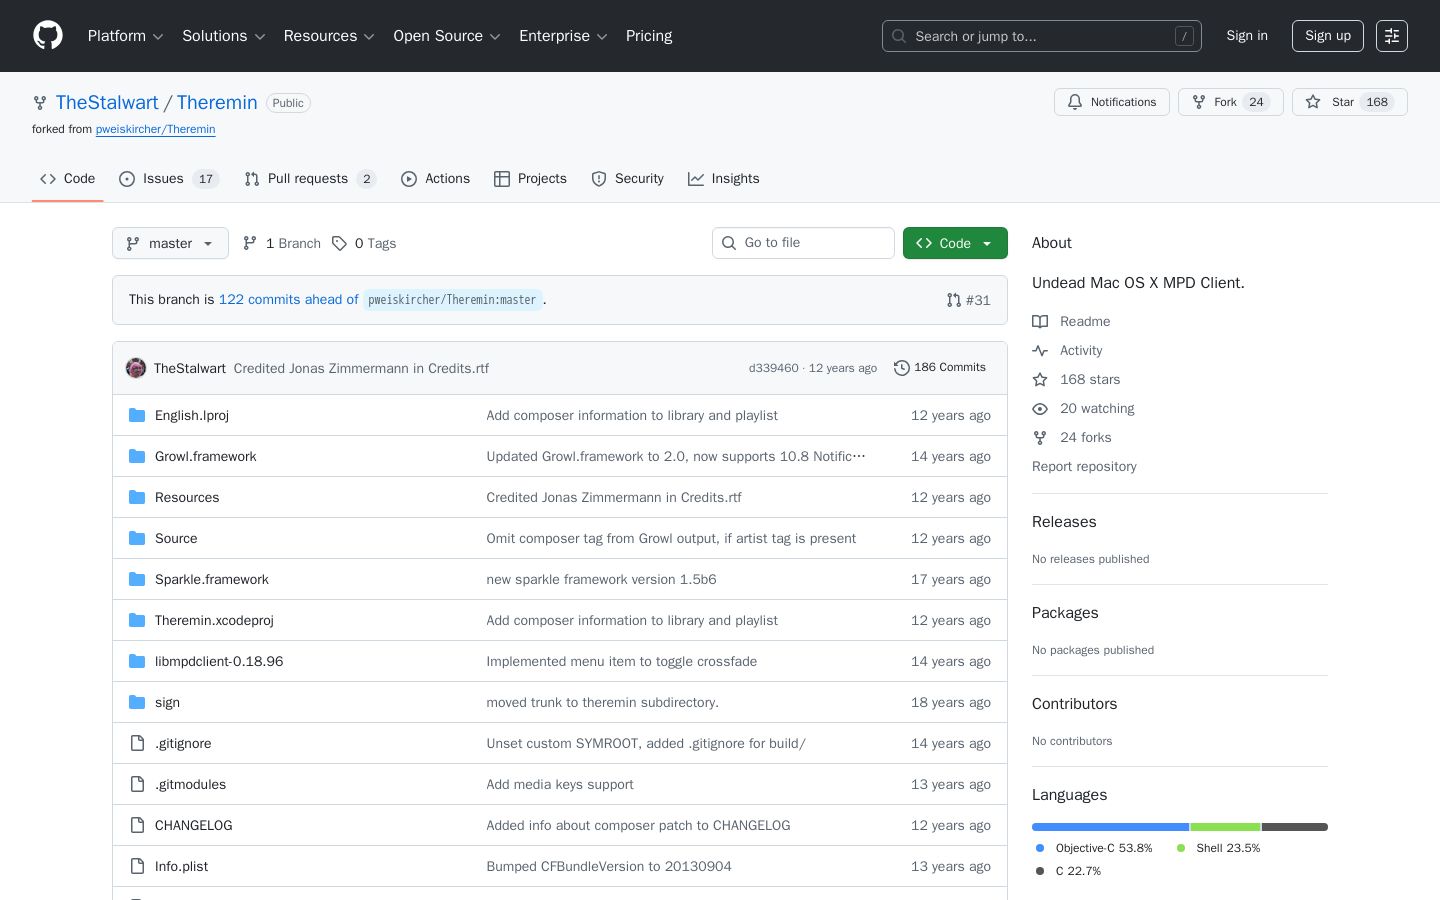Open the Security tab

627,179
